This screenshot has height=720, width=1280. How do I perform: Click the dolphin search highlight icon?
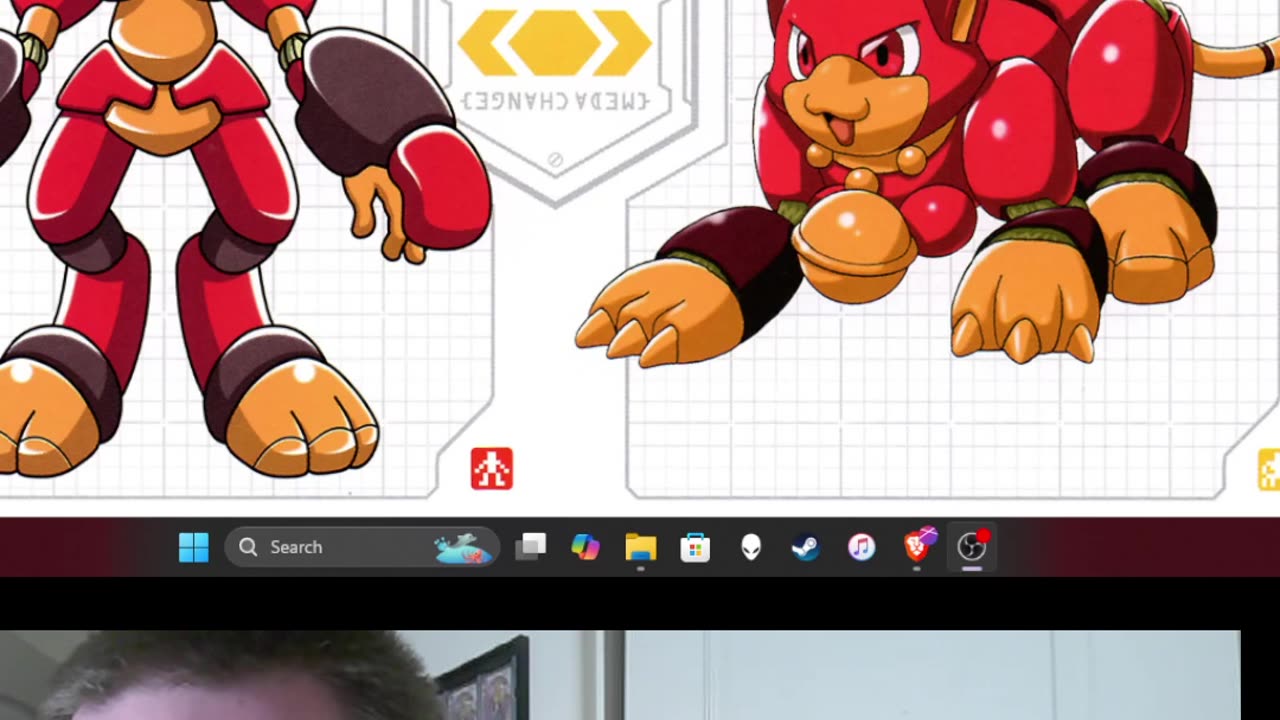(x=461, y=548)
